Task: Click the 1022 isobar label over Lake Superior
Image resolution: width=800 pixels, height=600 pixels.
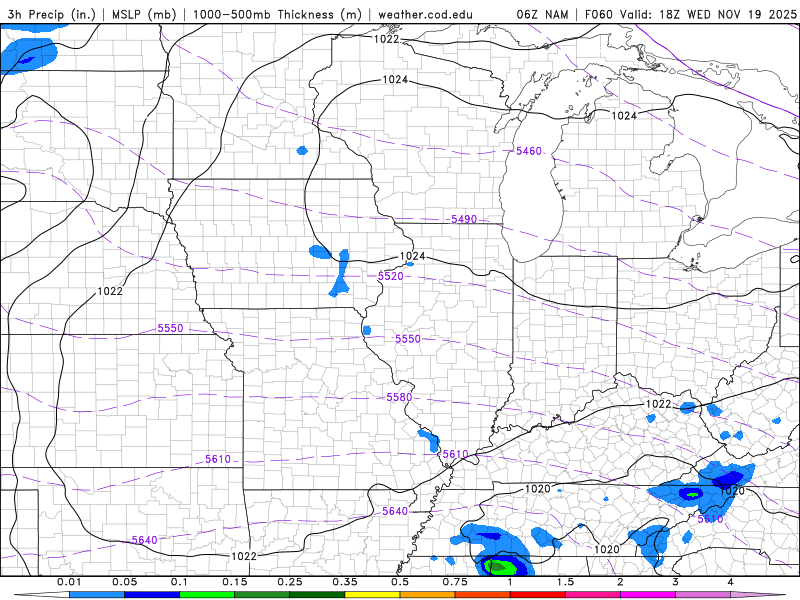Action: 386,39
